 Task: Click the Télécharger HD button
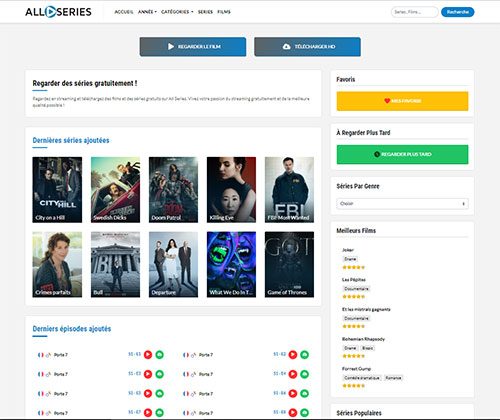coord(307,47)
